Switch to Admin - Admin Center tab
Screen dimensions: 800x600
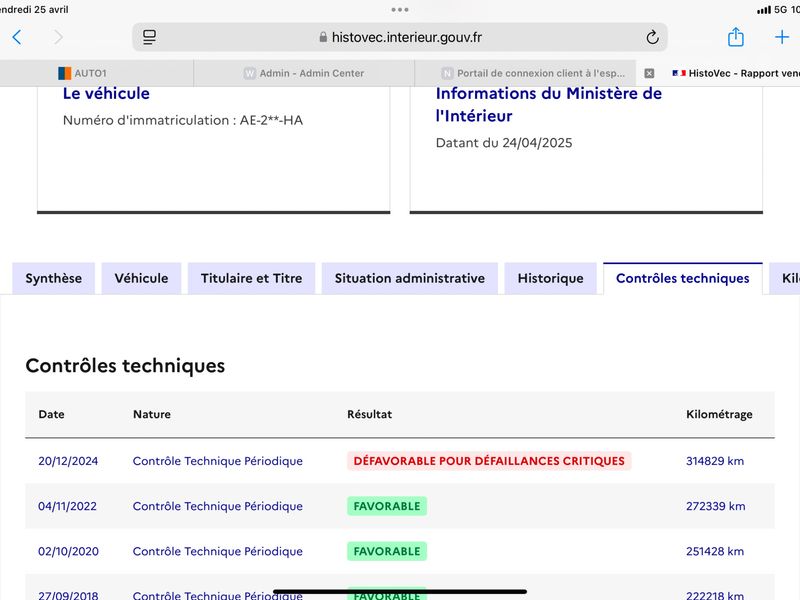304,73
